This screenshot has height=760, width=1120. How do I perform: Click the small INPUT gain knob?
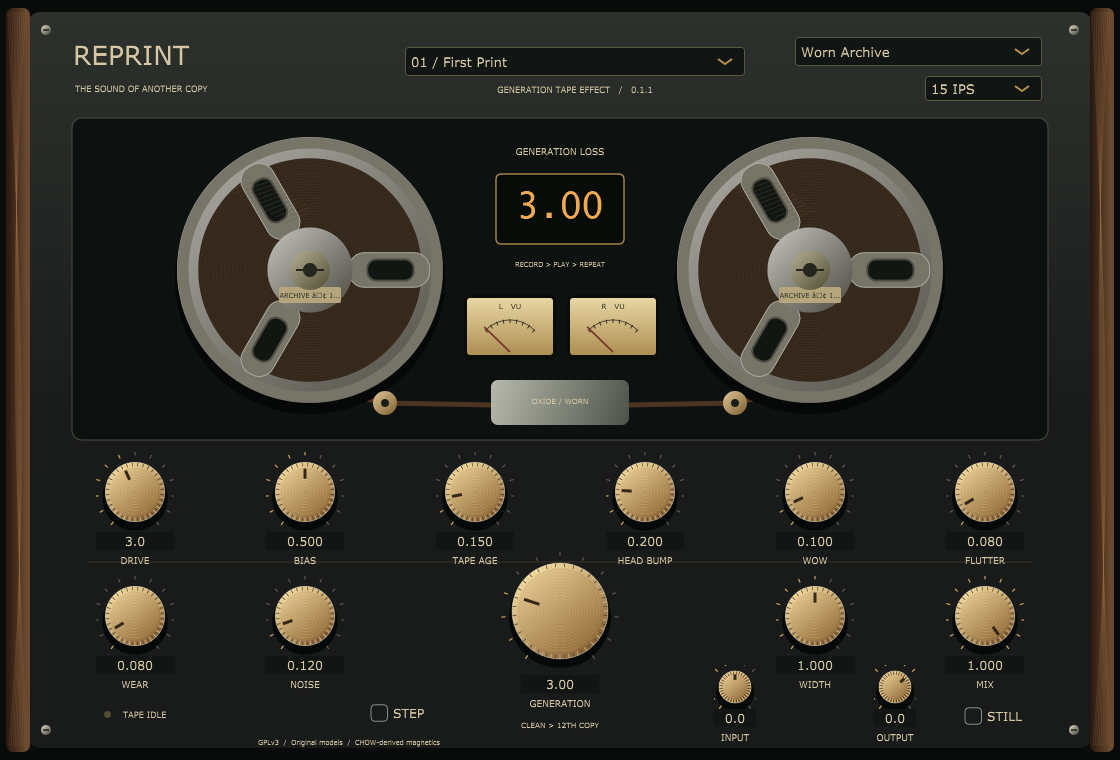[735, 688]
